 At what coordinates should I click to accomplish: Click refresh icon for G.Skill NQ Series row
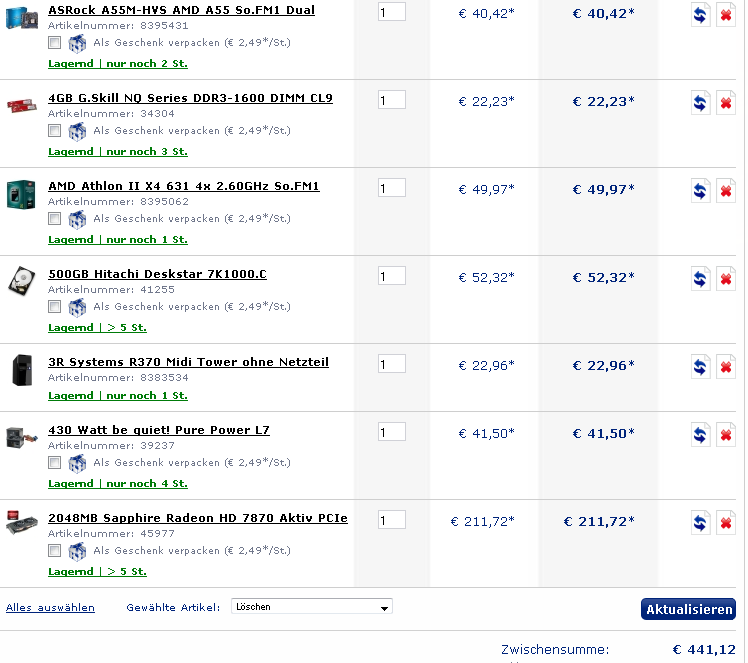click(700, 103)
